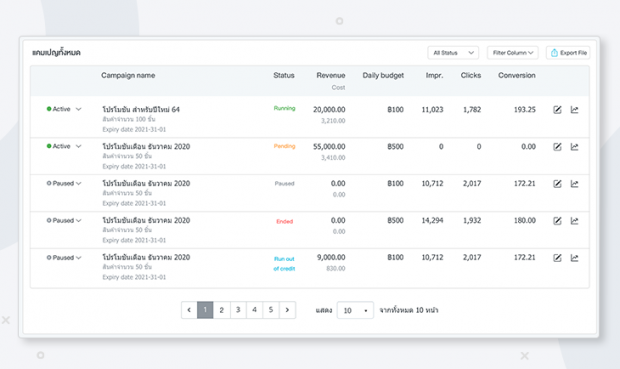The height and width of the screenshot is (369, 620).
Task: Click the Campaign name column header
Action: [x=128, y=75]
